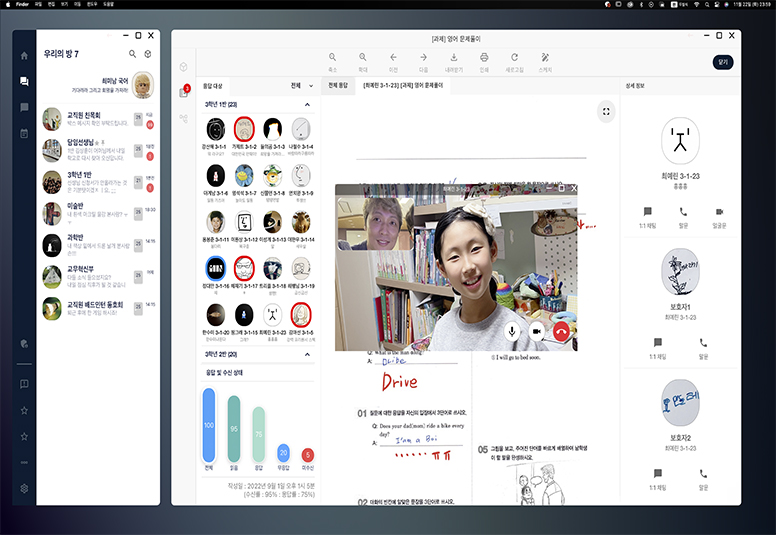
Task: Turn off the camera in video call
Action: [536, 331]
